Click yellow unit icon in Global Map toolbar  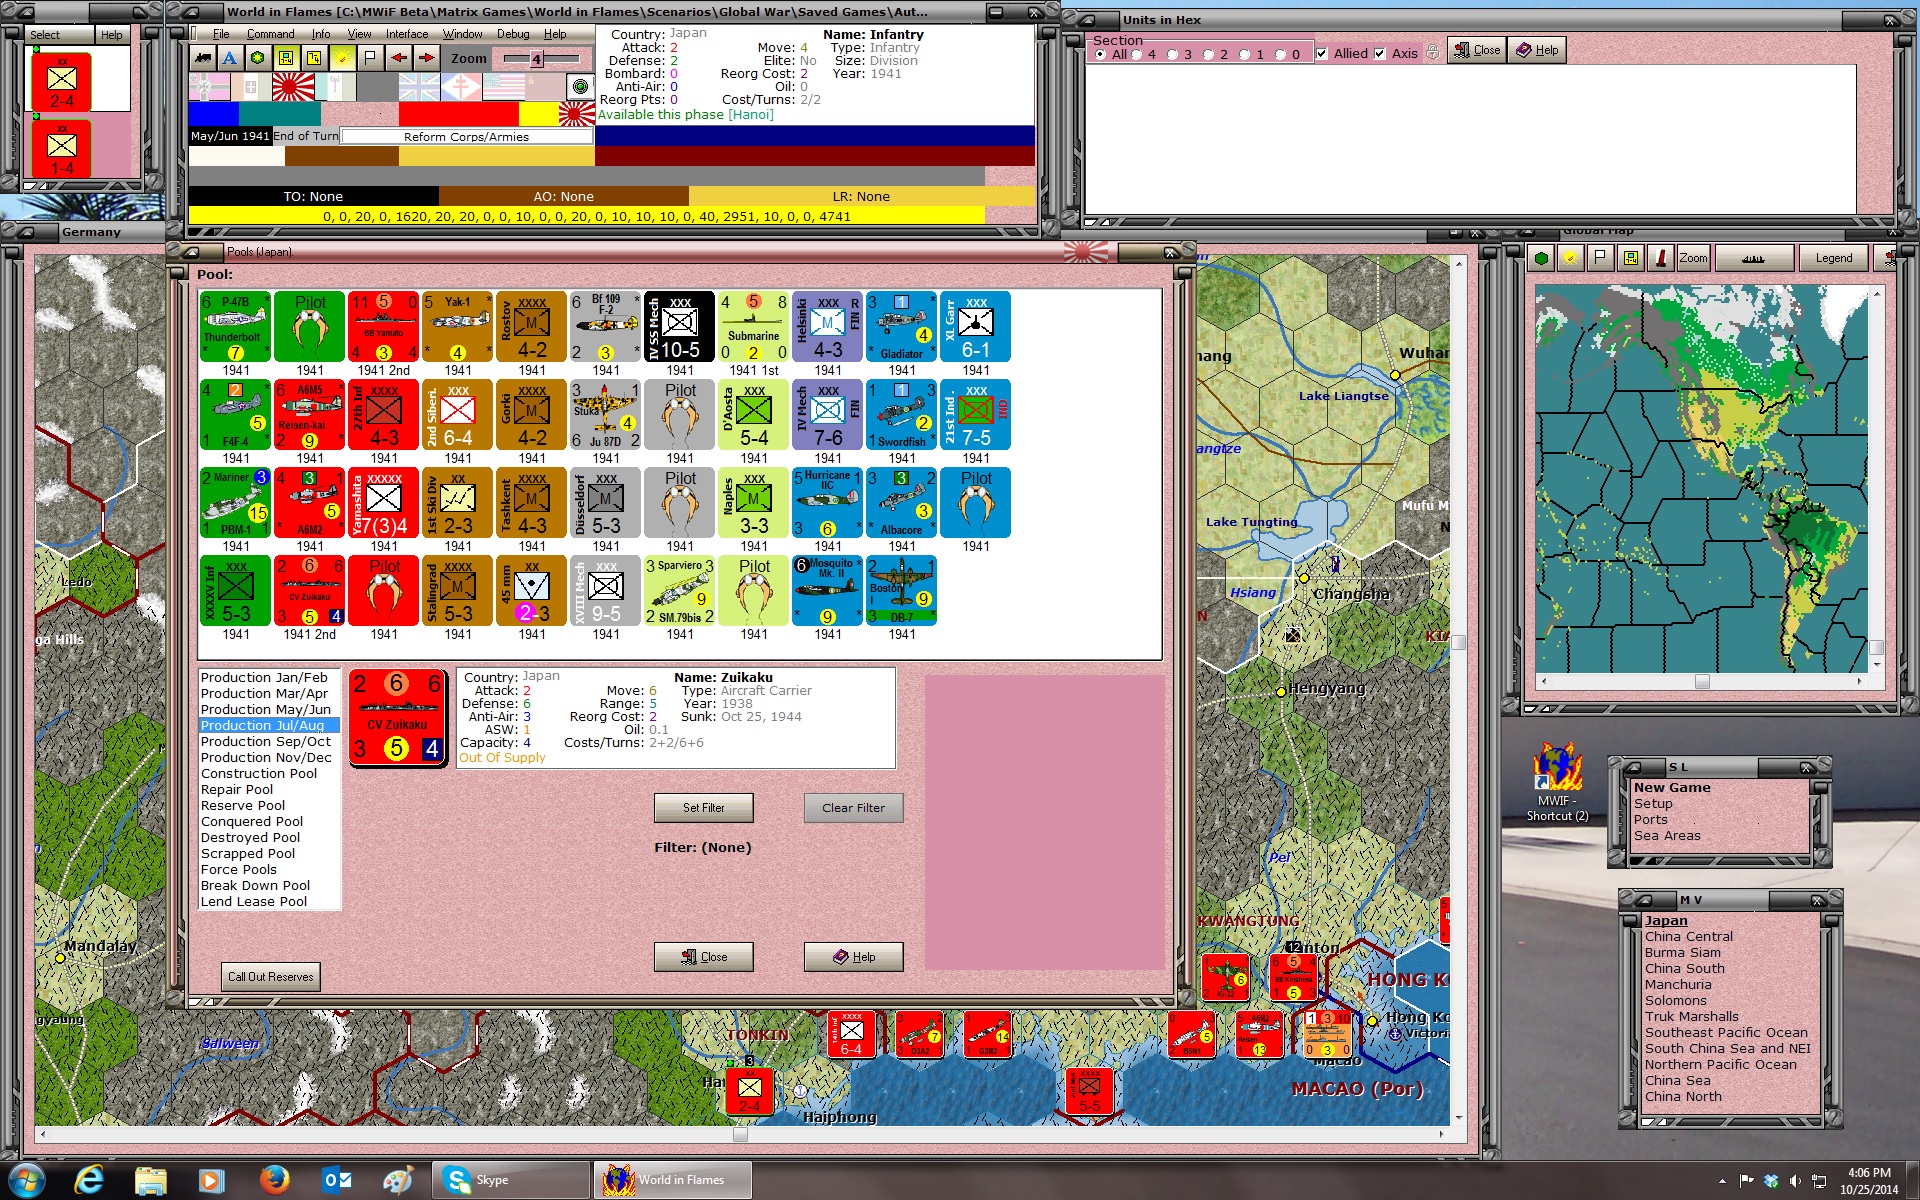pos(1631,258)
